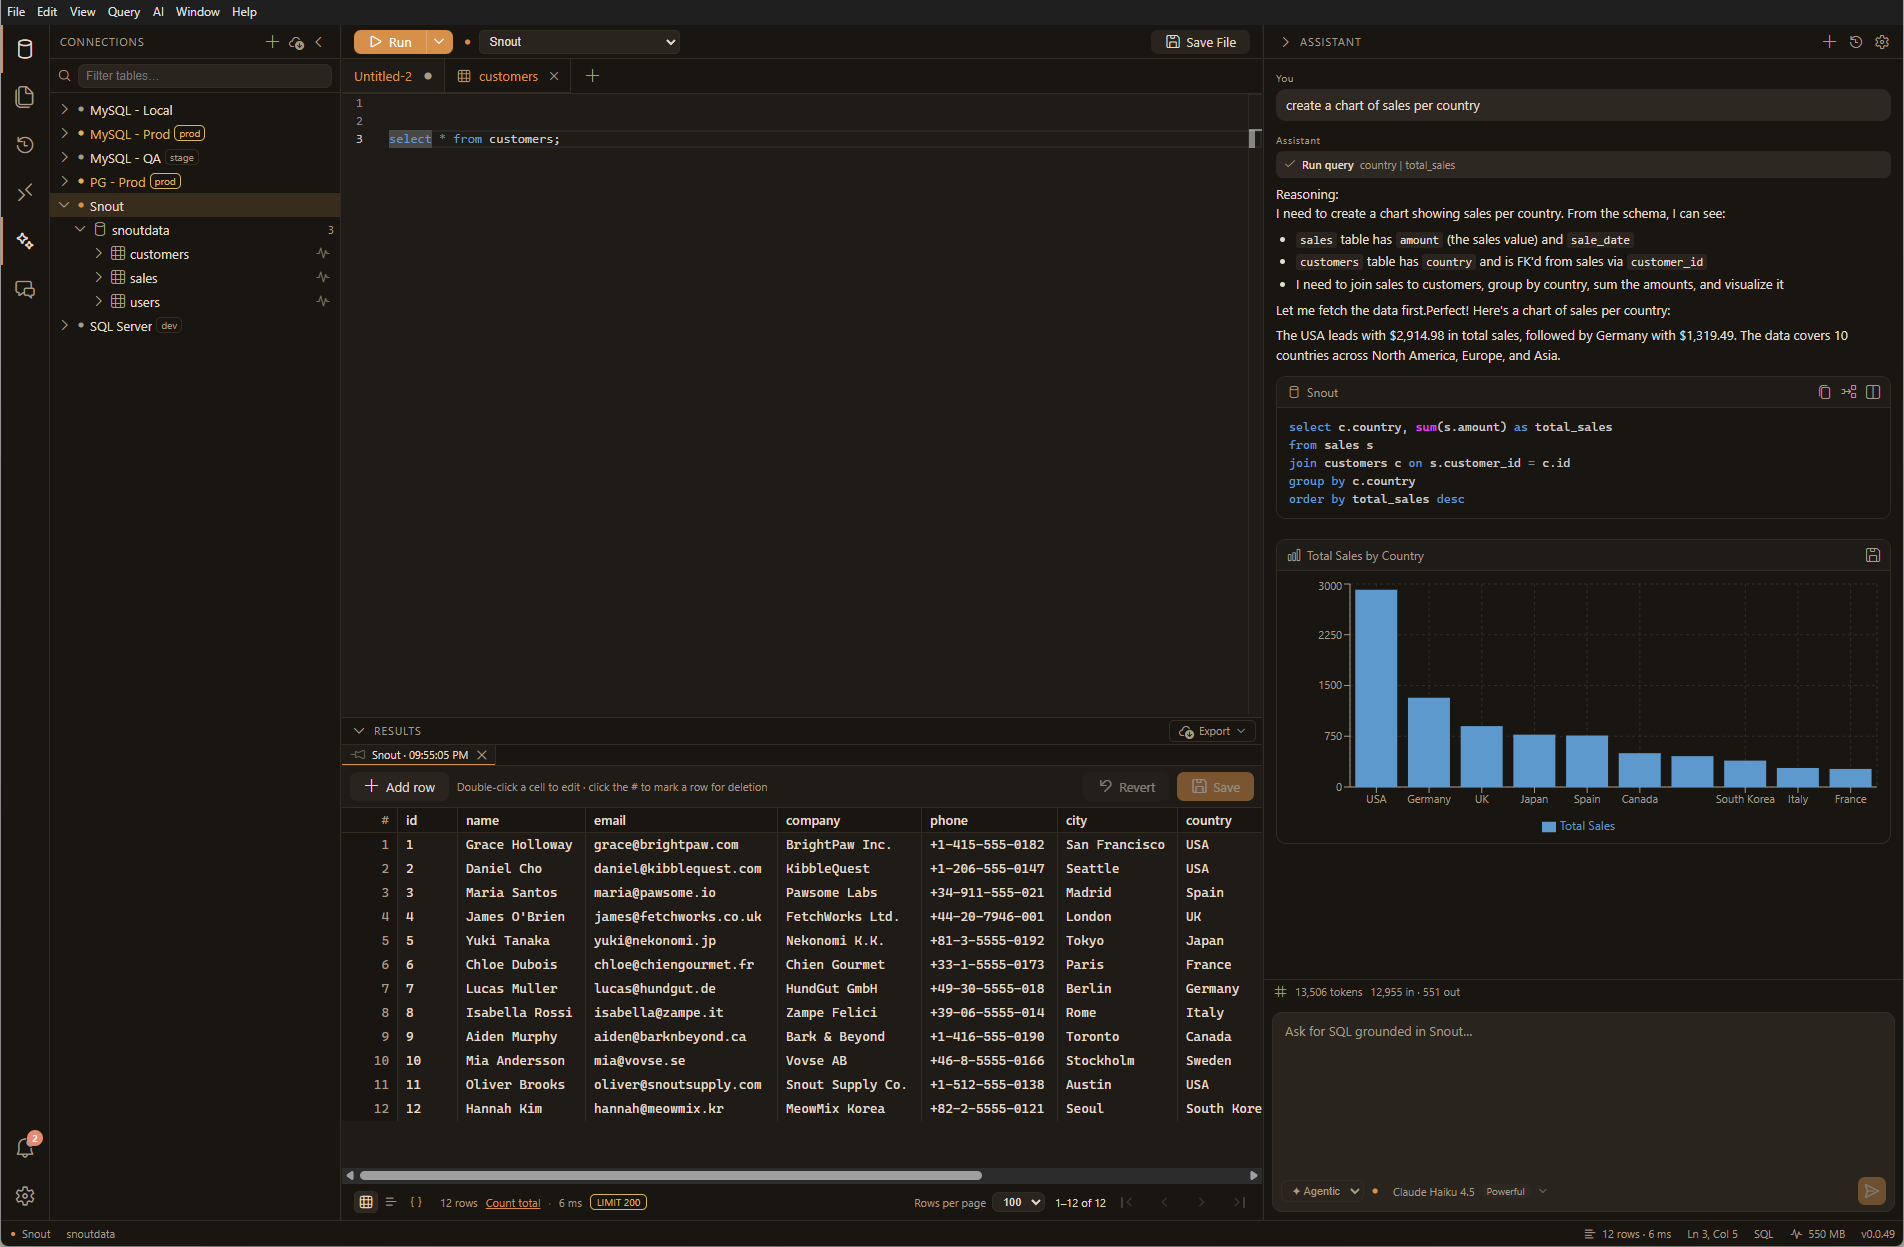
Task: Expand the sales table node
Action: [x=98, y=277]
